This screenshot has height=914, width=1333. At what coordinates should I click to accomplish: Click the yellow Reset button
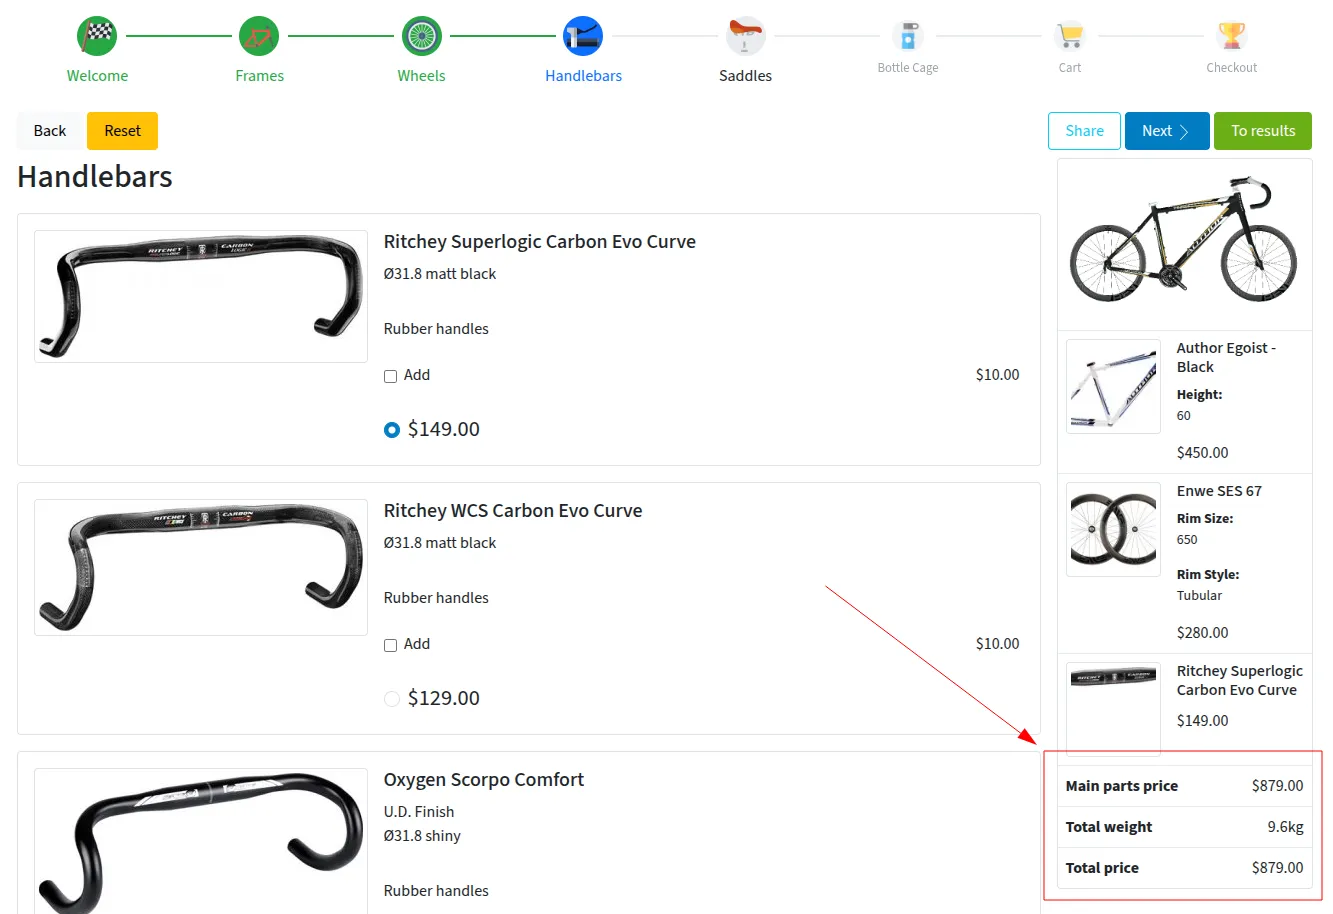[x=122, y=131]
